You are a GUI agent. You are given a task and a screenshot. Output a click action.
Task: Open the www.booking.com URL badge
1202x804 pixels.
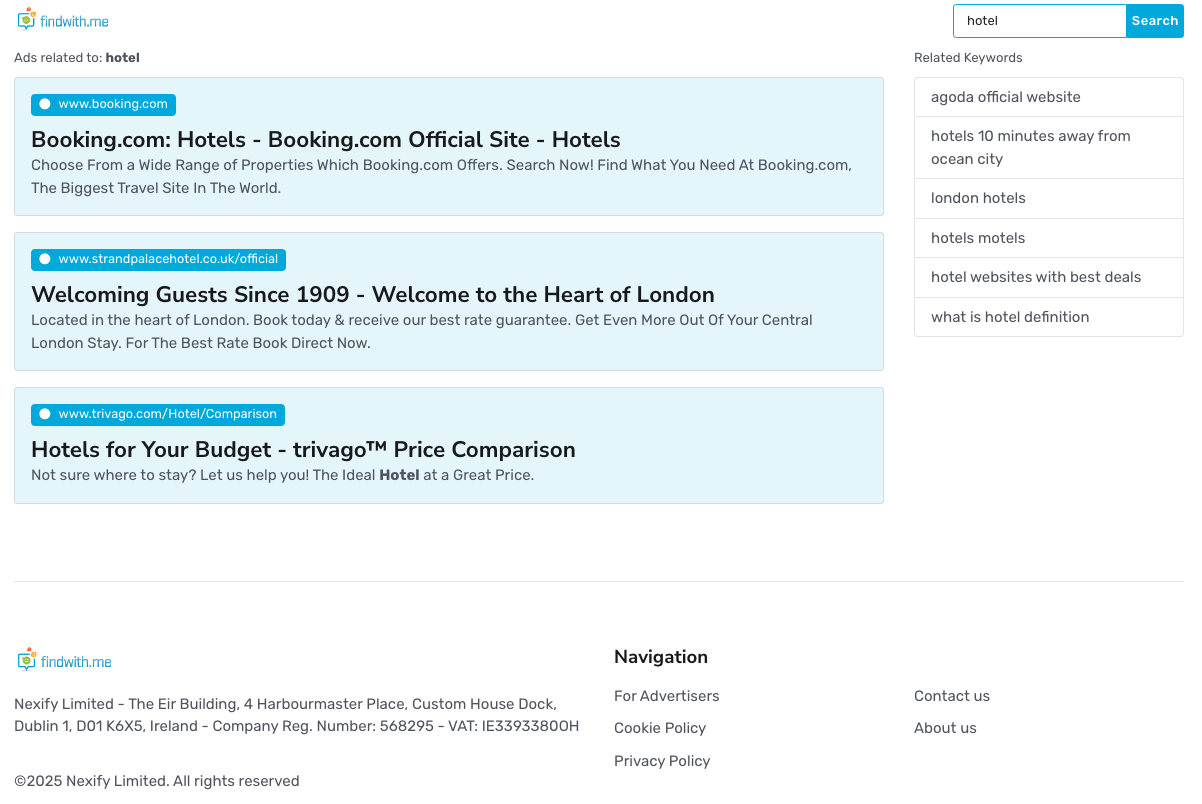tap(103, 104)
